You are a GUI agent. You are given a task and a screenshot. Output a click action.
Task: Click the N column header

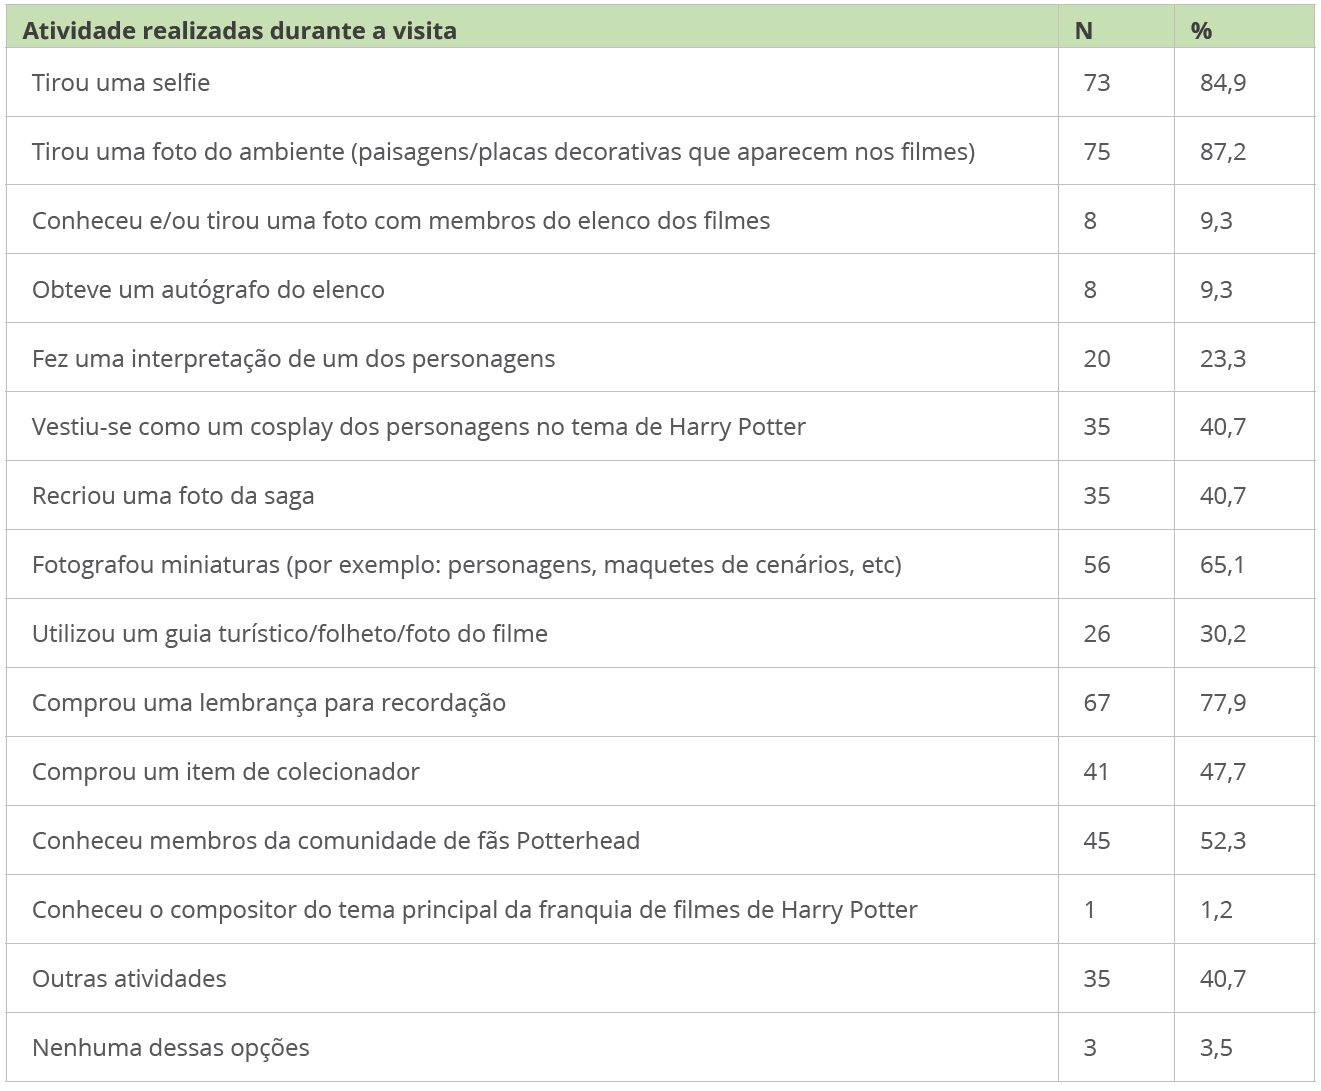pyautogui.click(x=1084, y=31)
